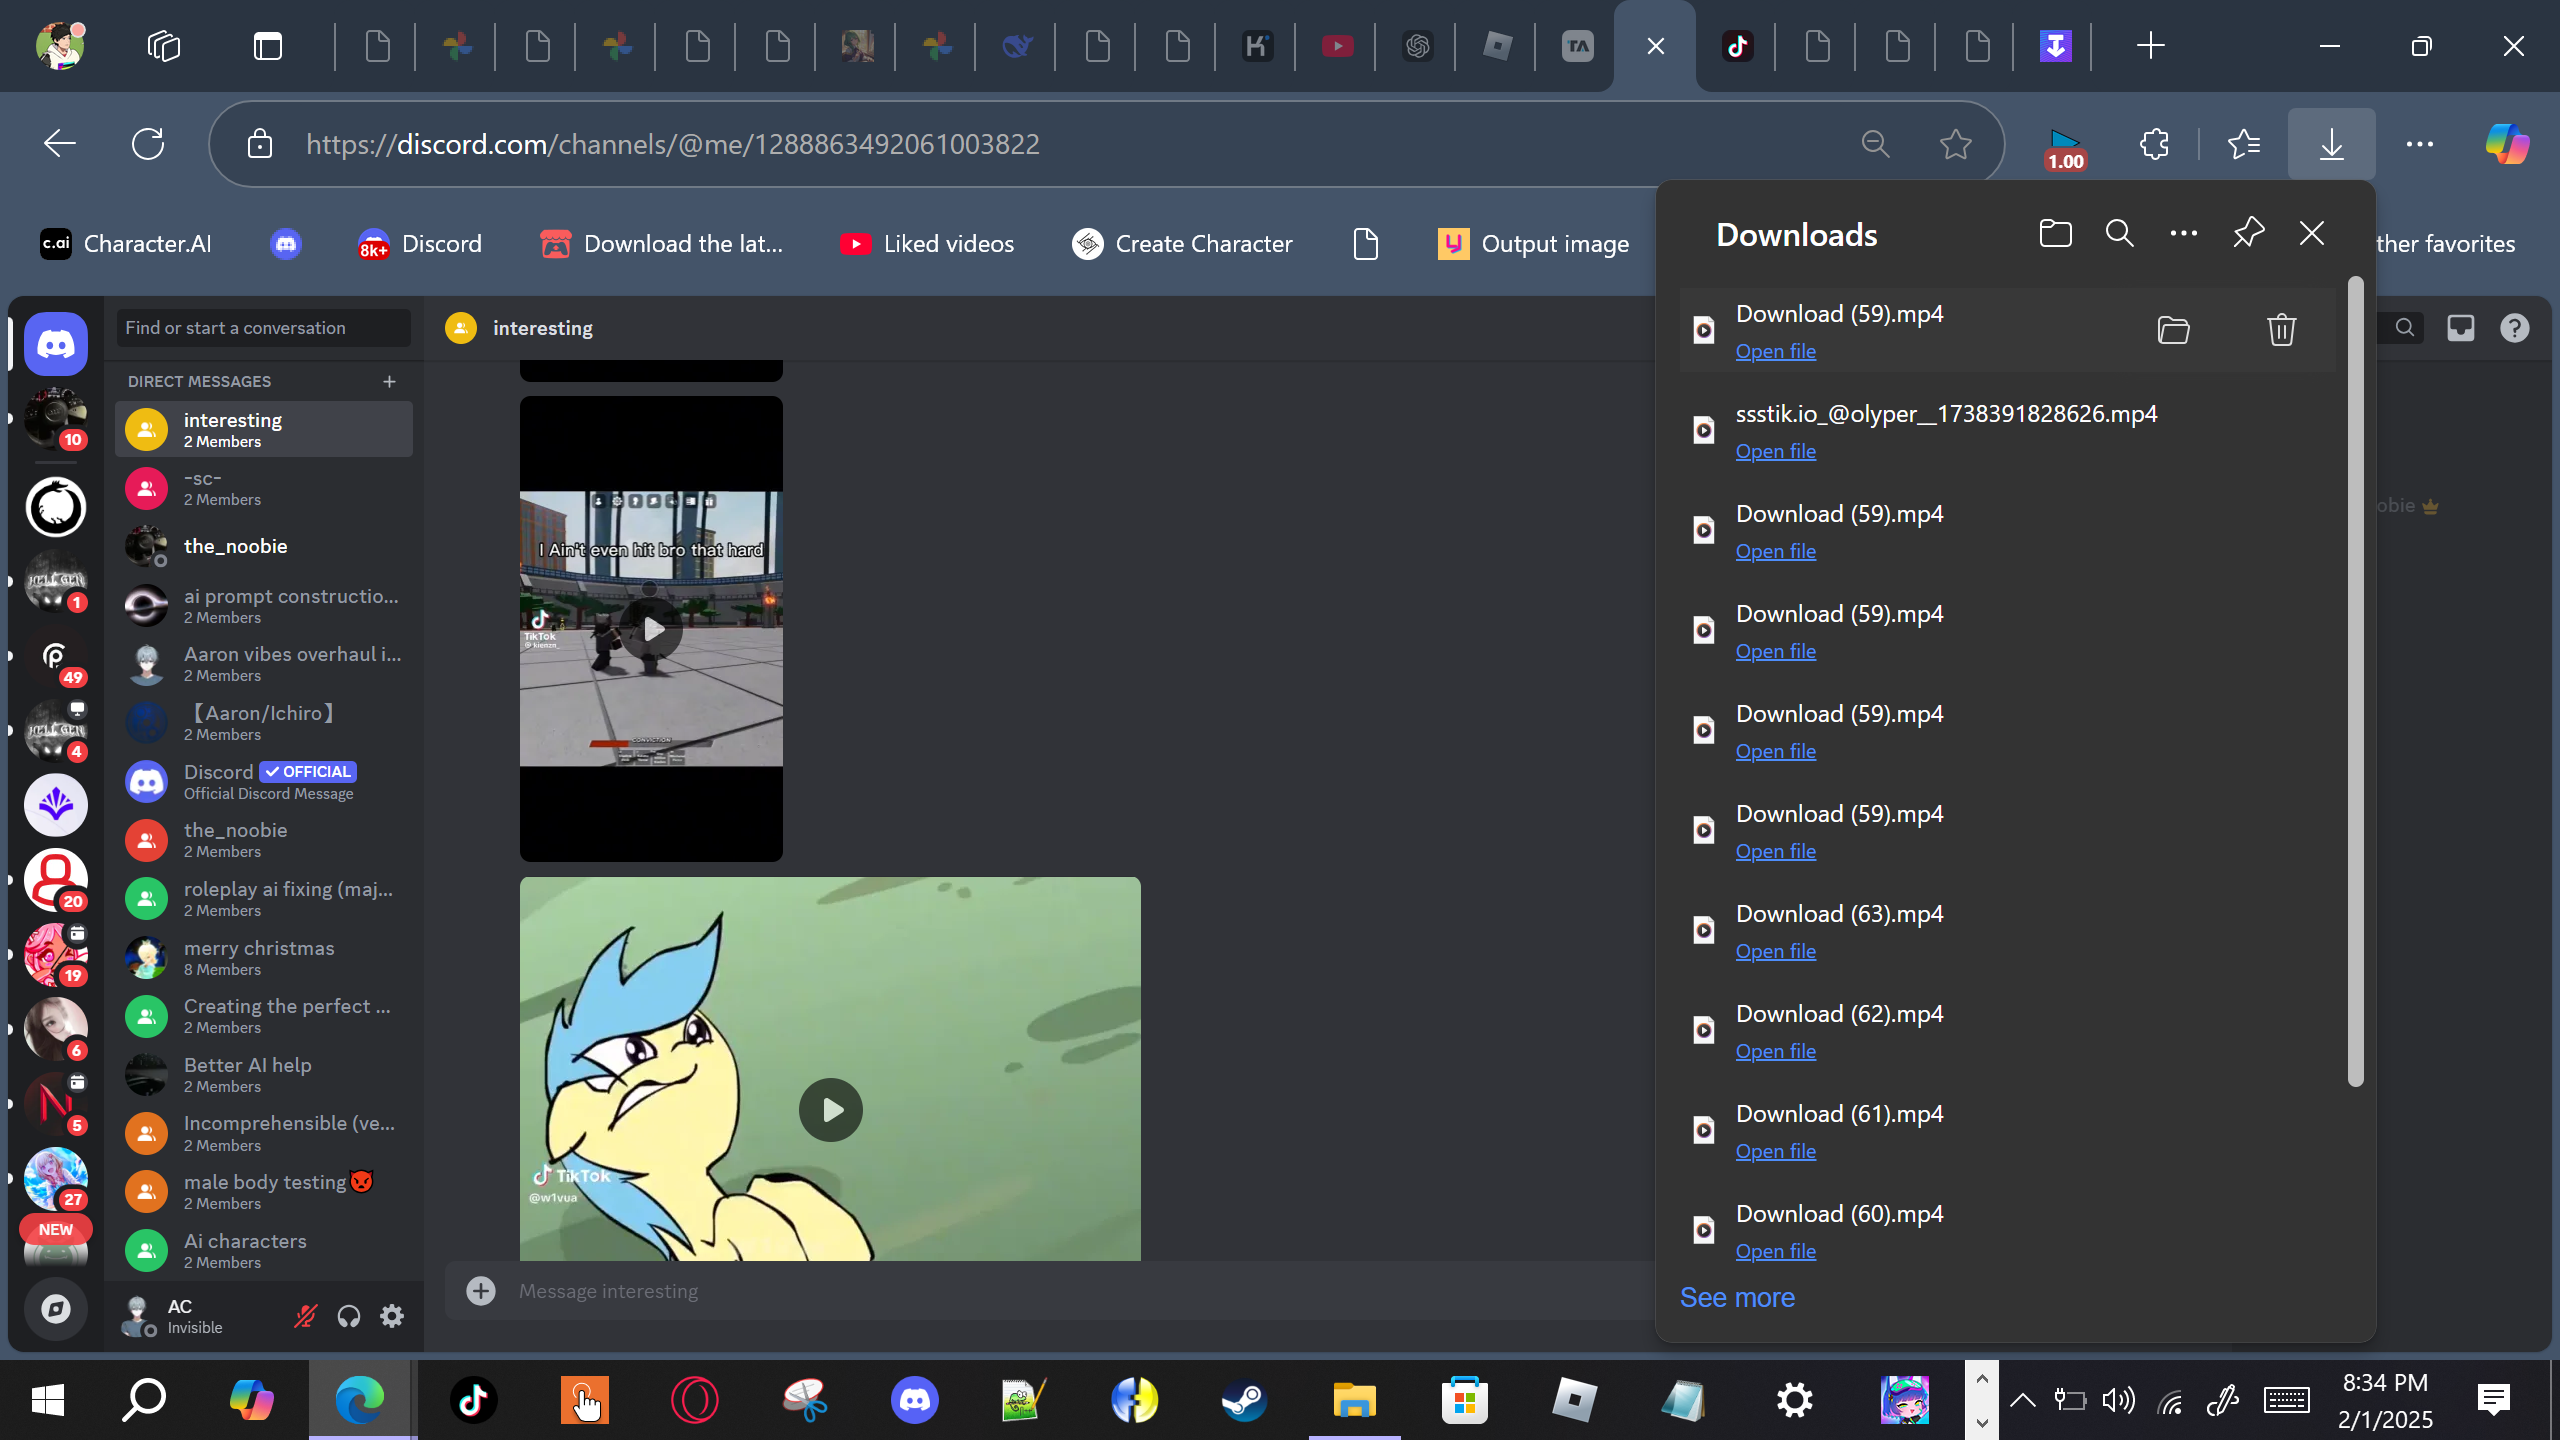Select the_noobie direct message conversation
2560x1440 pixels.
click(236, 546)
